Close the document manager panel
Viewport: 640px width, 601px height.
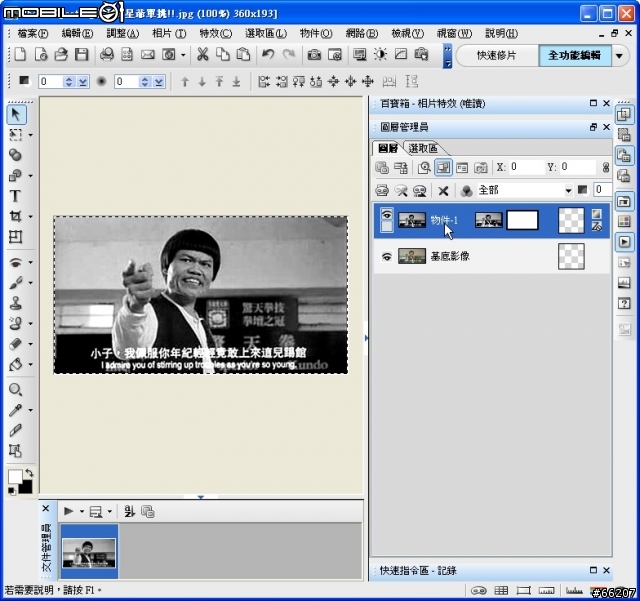coord(46,508)
